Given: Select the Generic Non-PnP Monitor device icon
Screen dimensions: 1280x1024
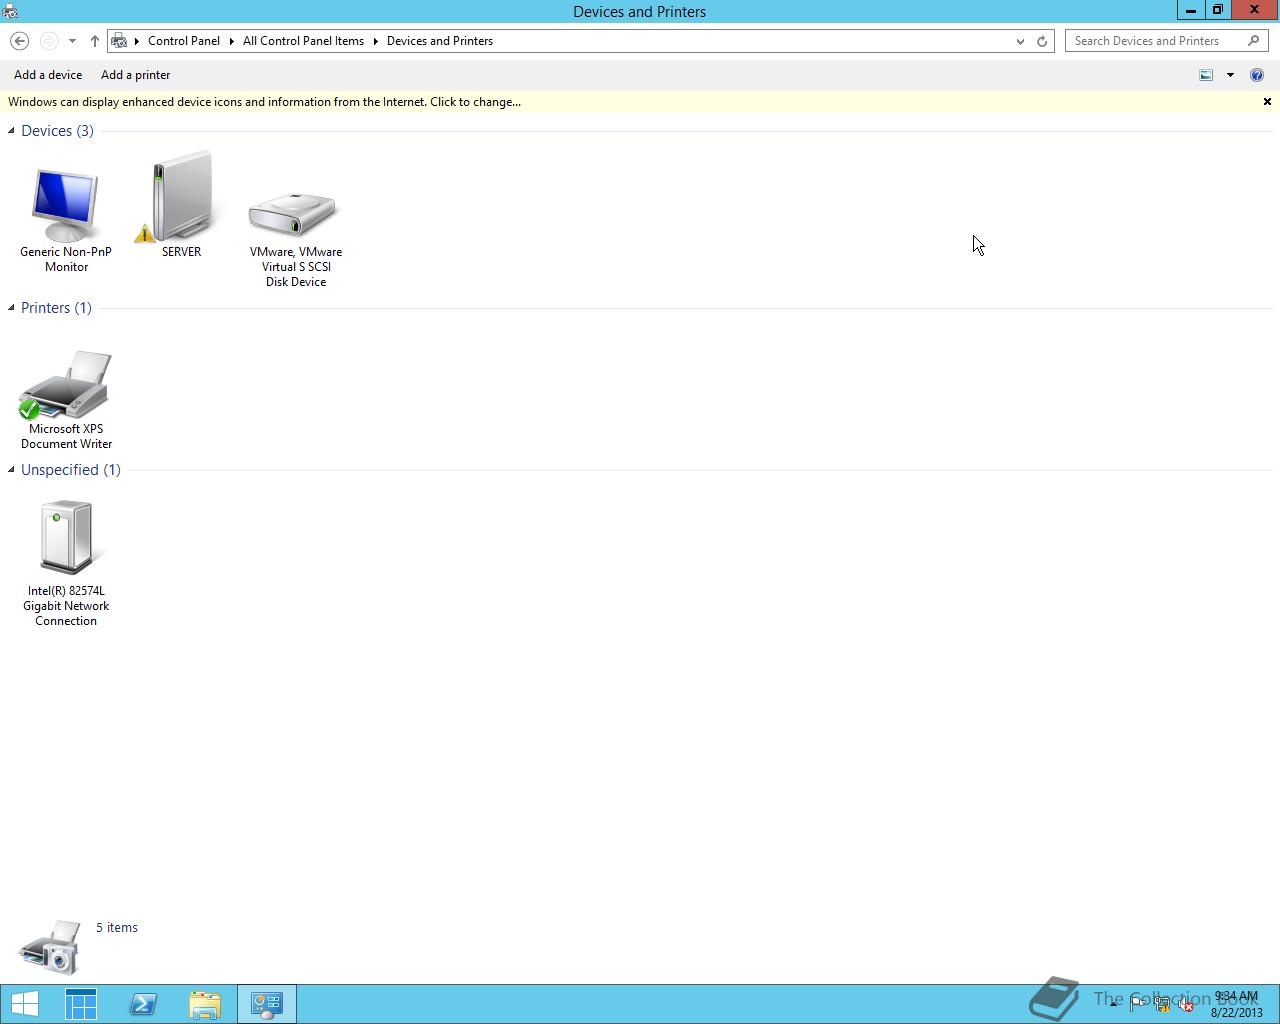Looking at the screenshot, I should (66, 206).
